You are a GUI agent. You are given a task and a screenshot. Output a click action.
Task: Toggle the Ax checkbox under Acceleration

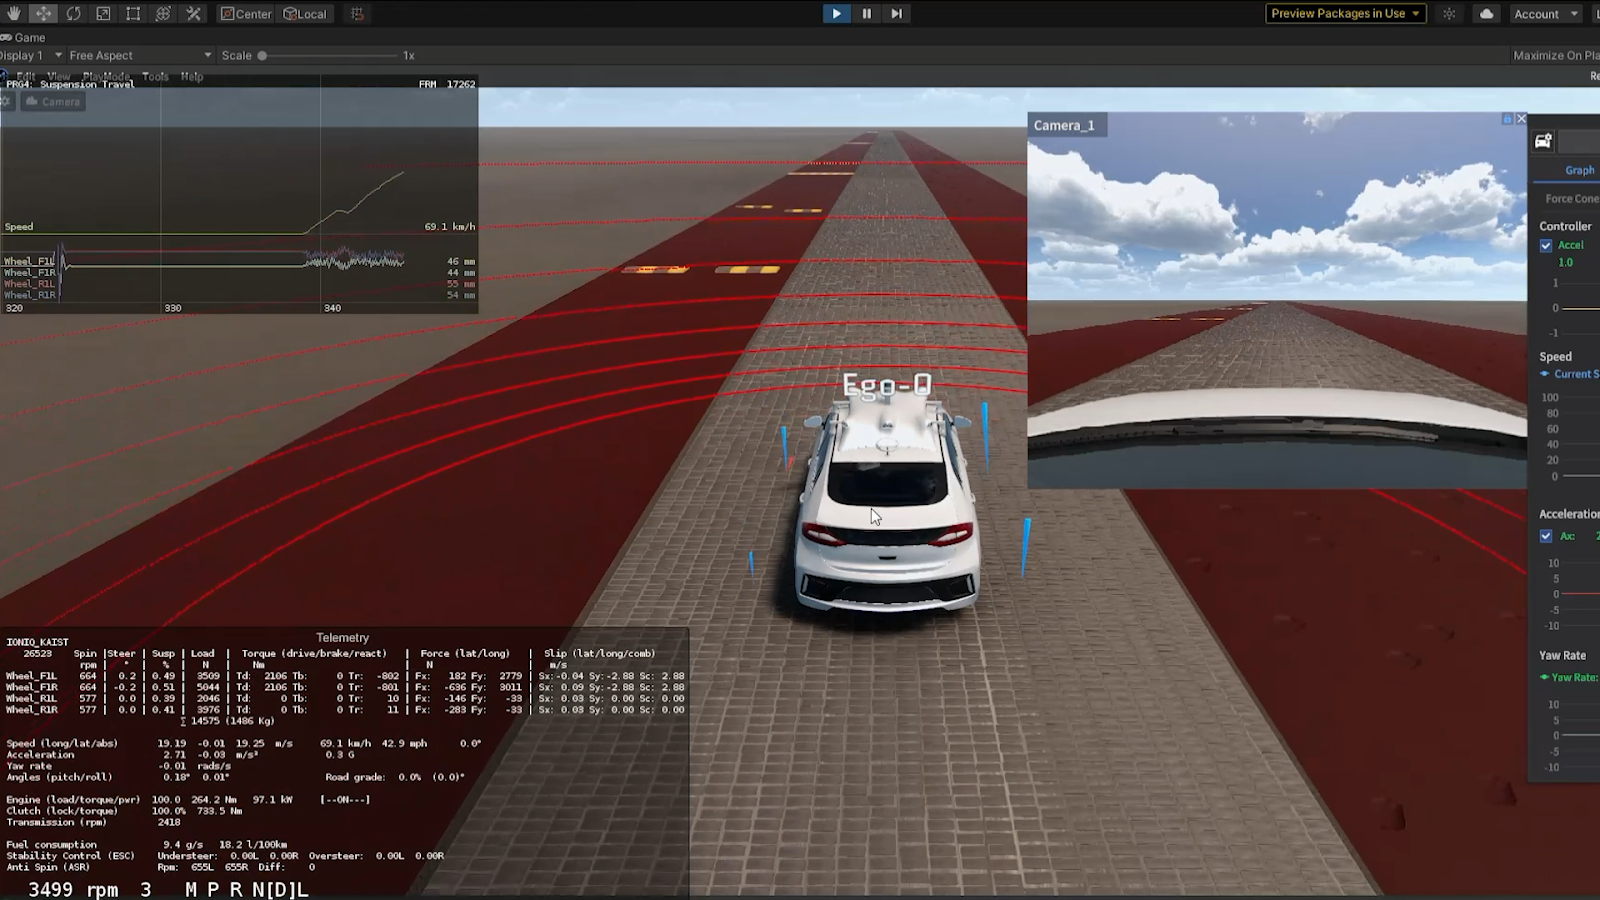tap(1546, 536)
